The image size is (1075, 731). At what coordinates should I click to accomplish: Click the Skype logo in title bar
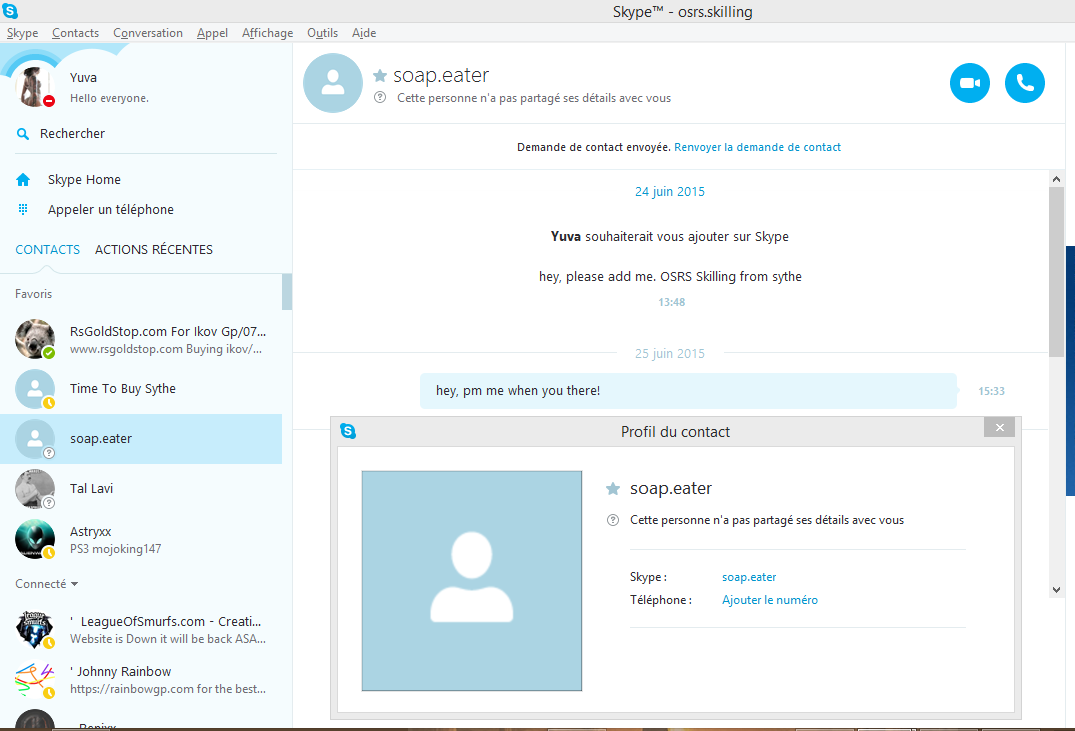tap(10, 11)
